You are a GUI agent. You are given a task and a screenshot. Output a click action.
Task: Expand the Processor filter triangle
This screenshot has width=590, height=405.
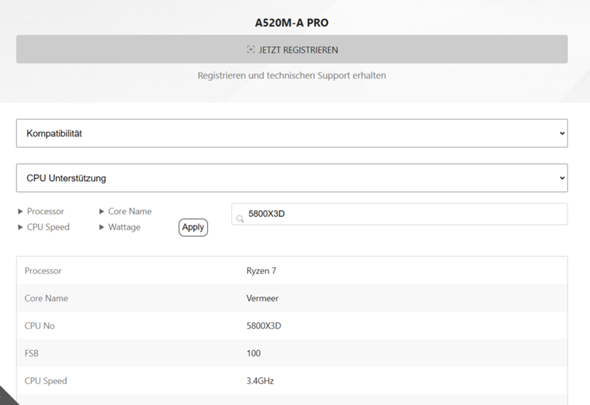[20, 212]
